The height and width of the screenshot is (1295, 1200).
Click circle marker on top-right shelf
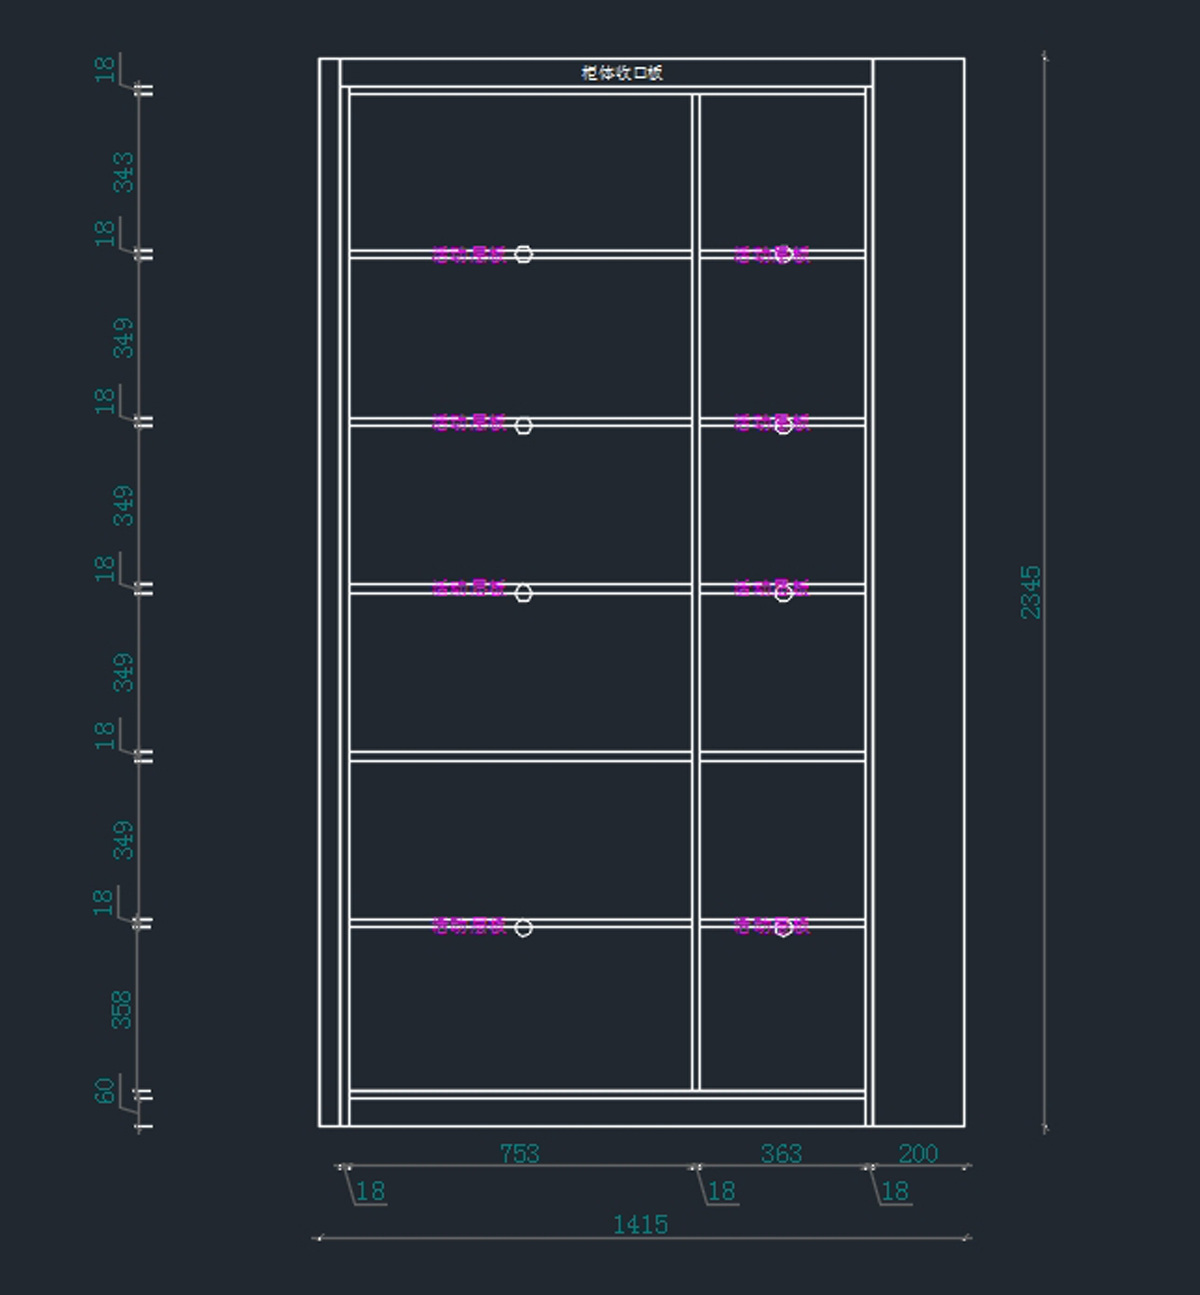tap(783, 254)
